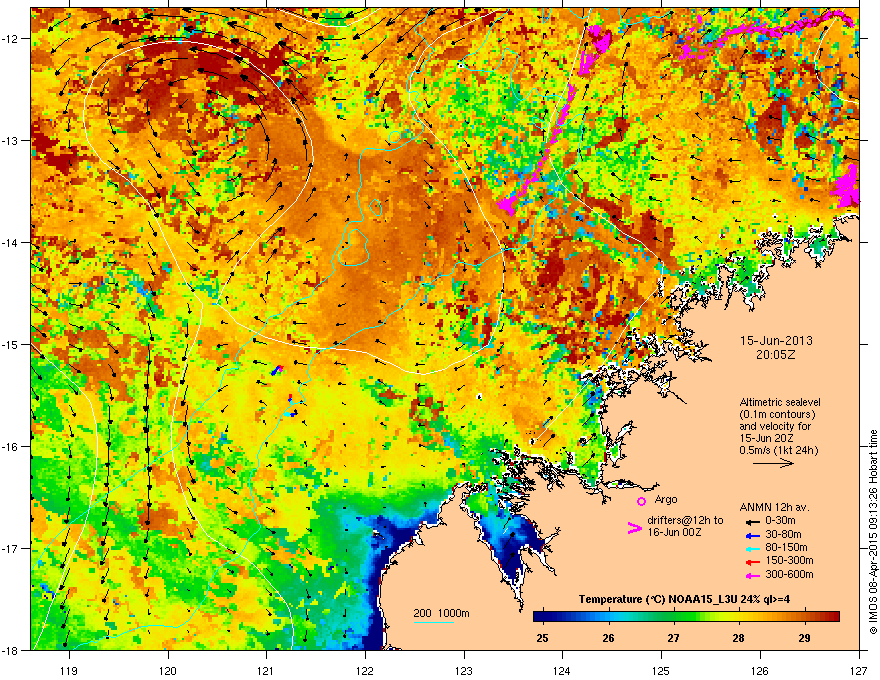Click the 15-Jun-2013 date label
This screenshot has height=680, width=880.
point(776,341)
